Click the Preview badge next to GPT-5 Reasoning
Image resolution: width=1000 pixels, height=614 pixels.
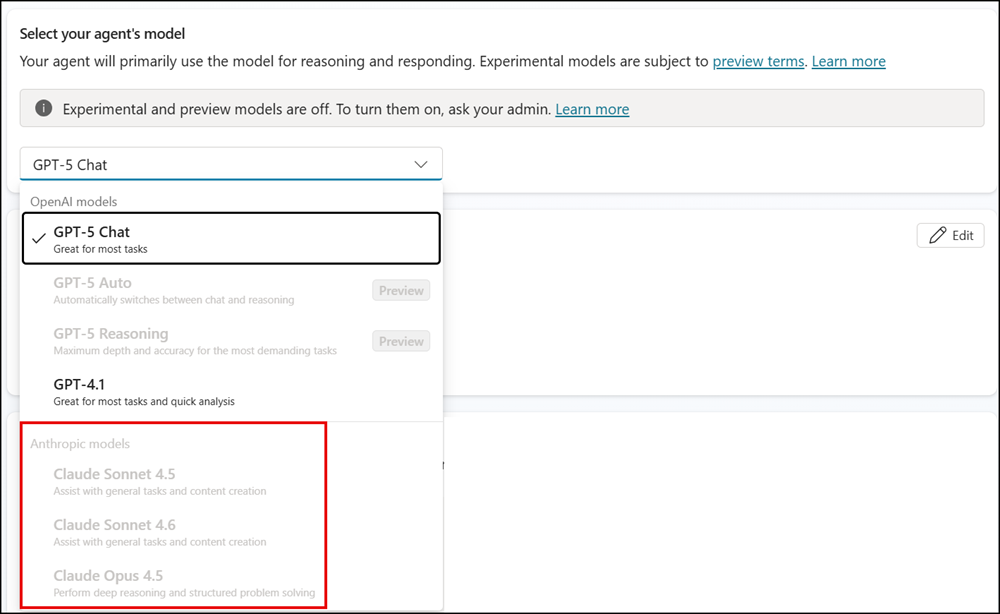tap(400, 341)
